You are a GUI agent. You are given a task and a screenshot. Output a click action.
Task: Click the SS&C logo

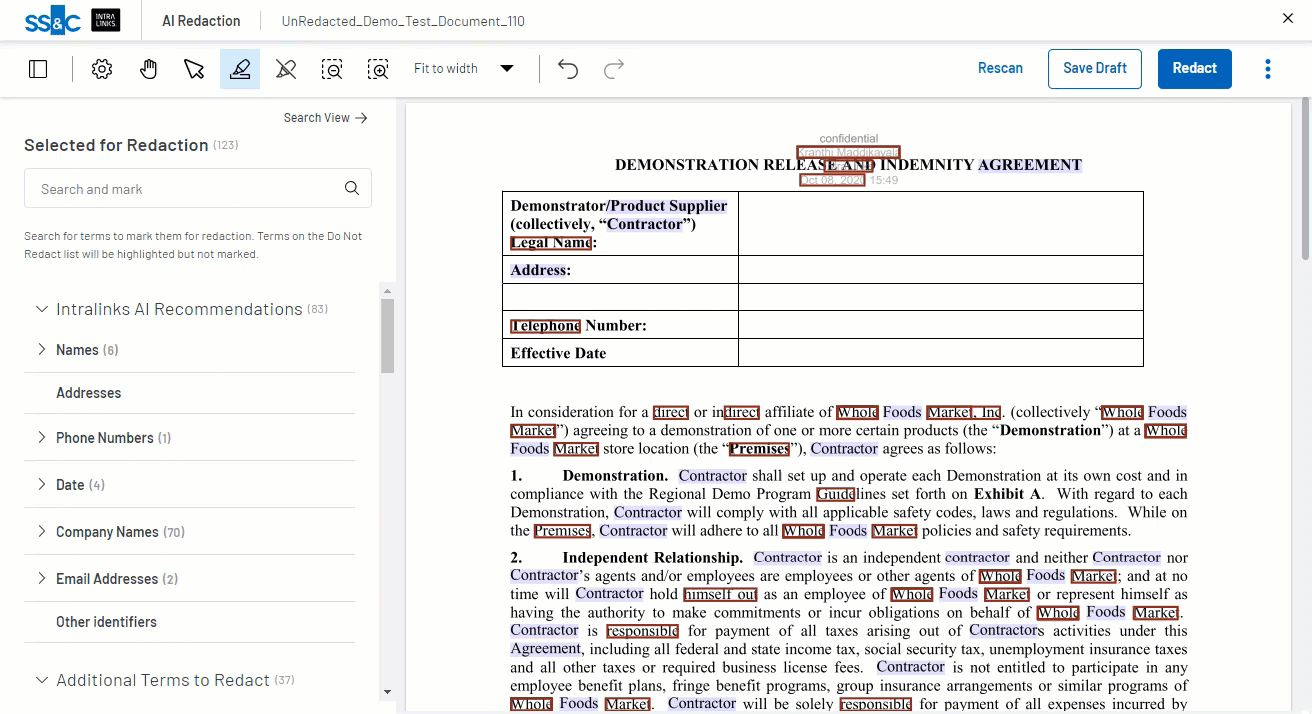52,20
